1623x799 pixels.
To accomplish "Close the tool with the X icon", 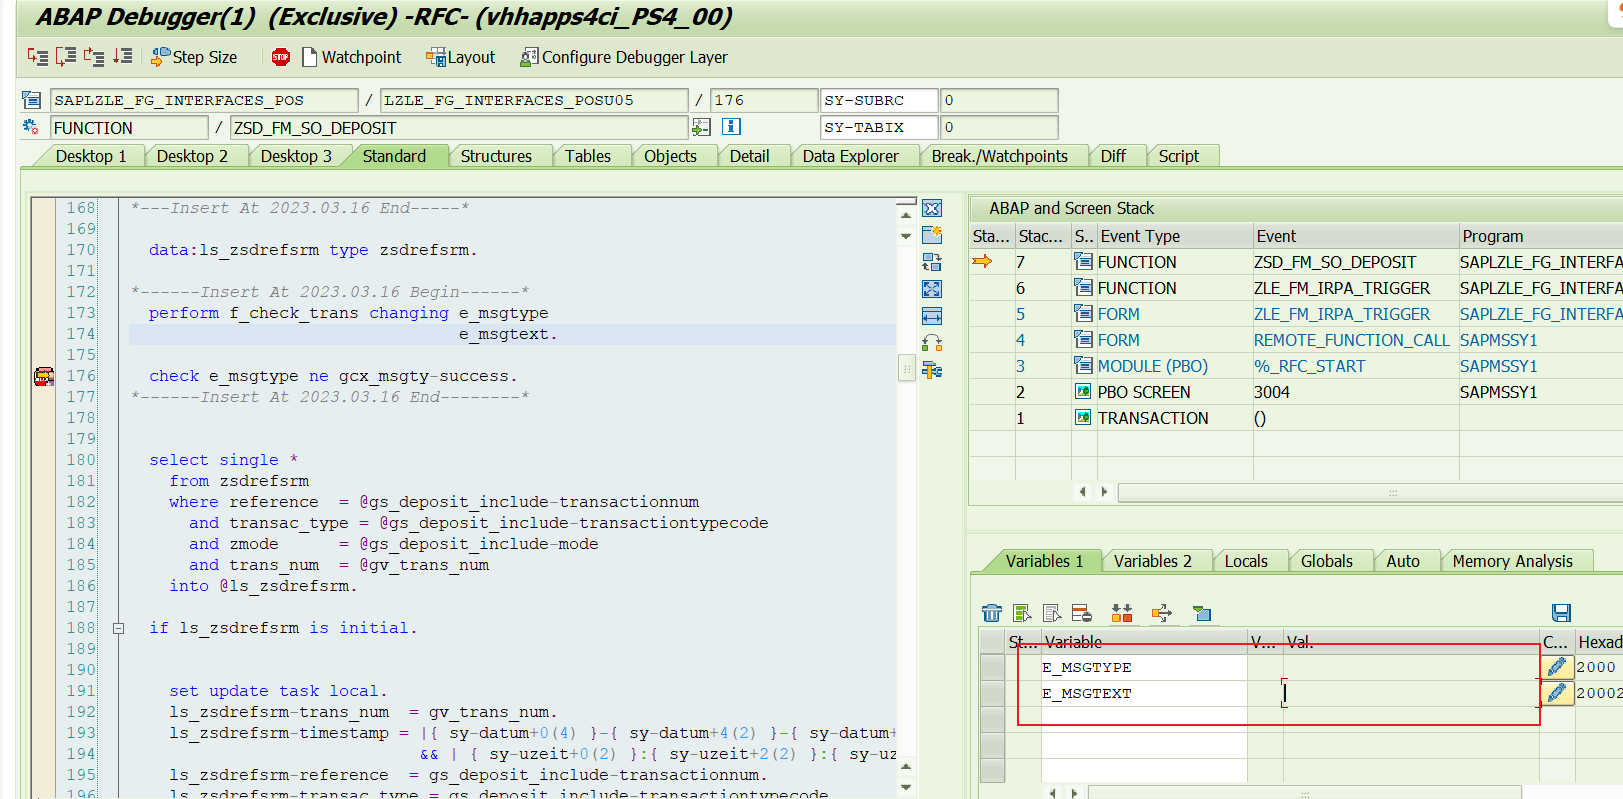I will 932,208.
